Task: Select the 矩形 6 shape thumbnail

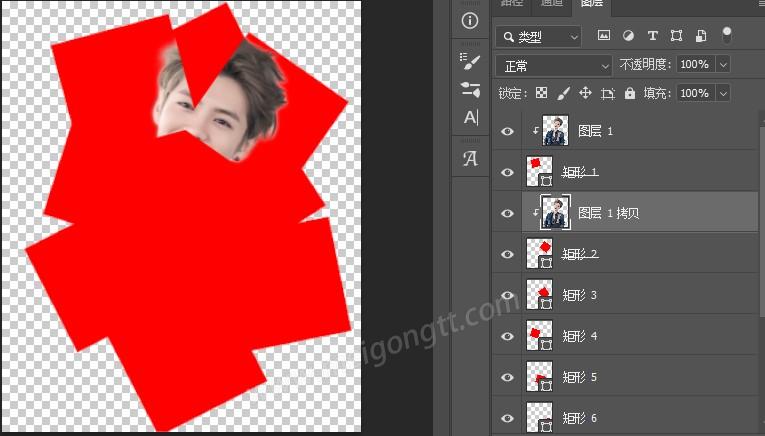Action: point(540,417)
